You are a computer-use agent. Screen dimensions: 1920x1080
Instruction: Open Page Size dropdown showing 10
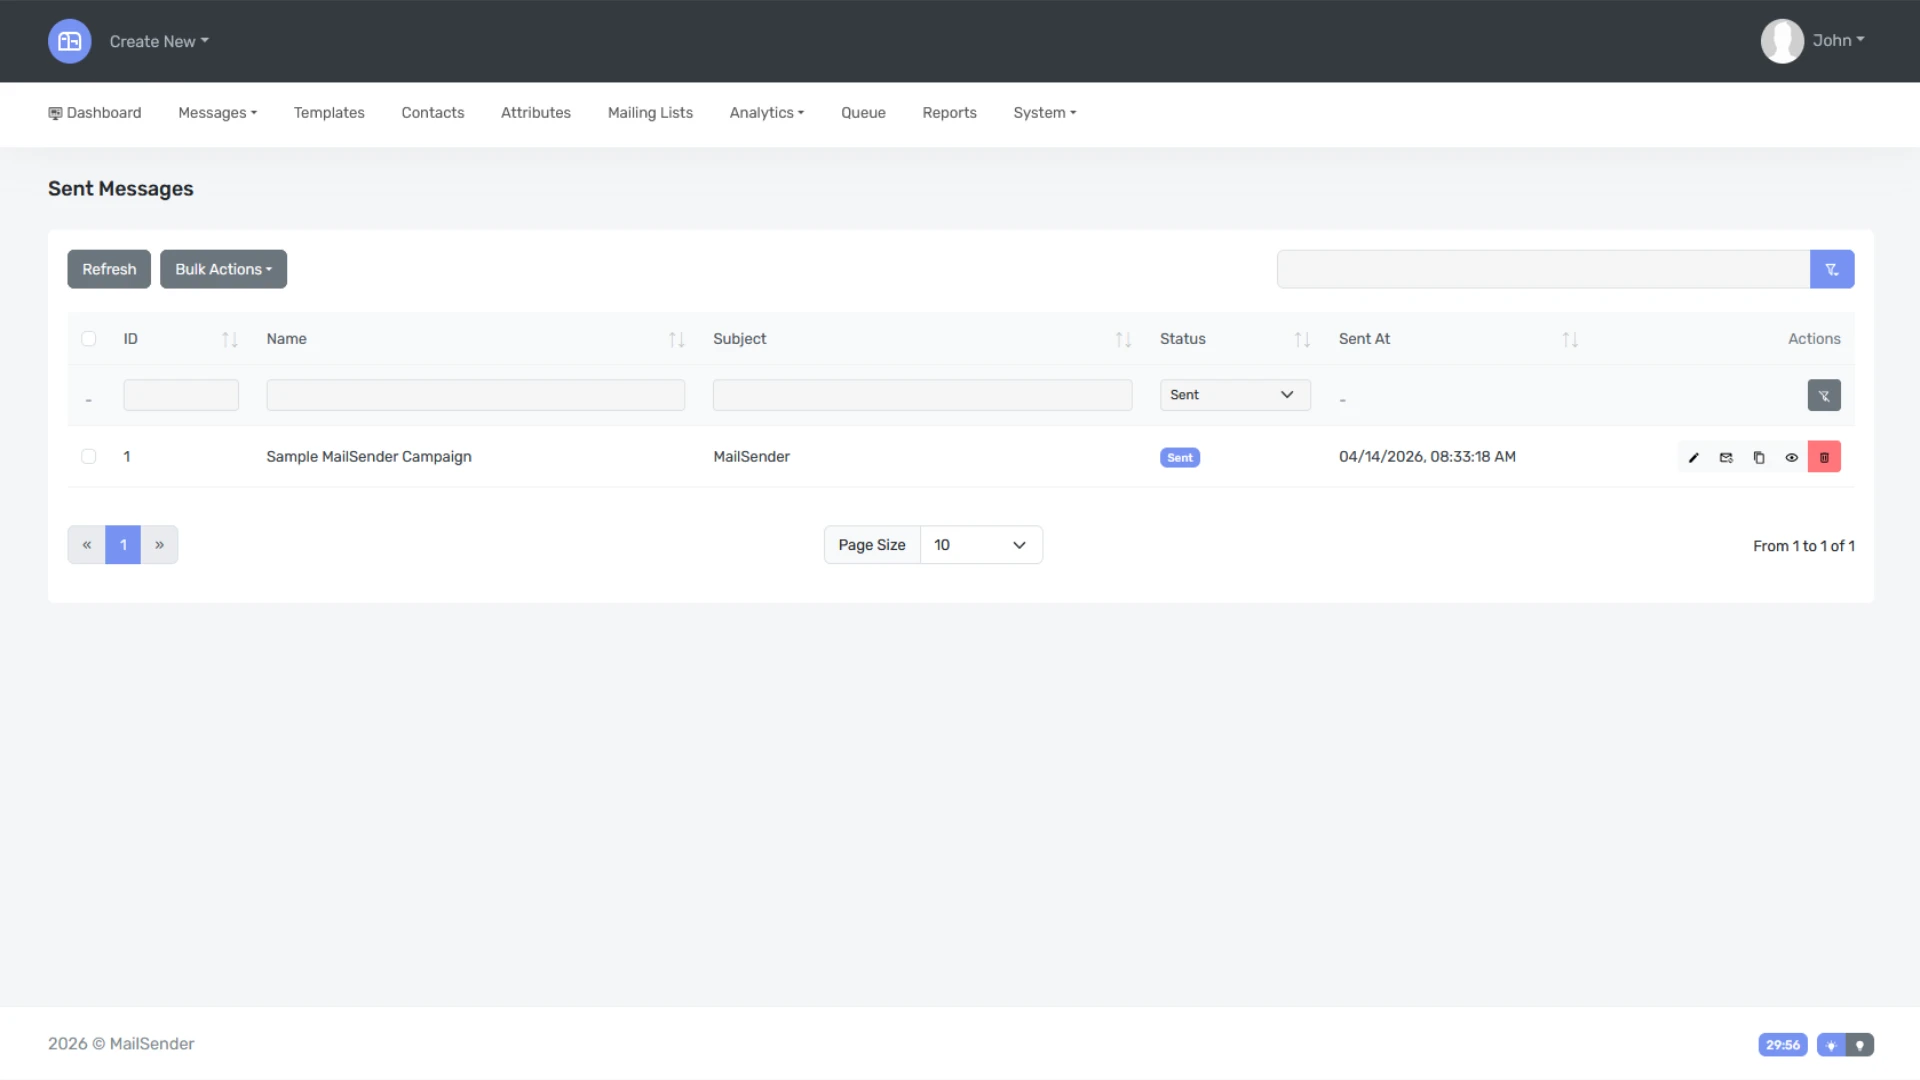tap(981, 545)
